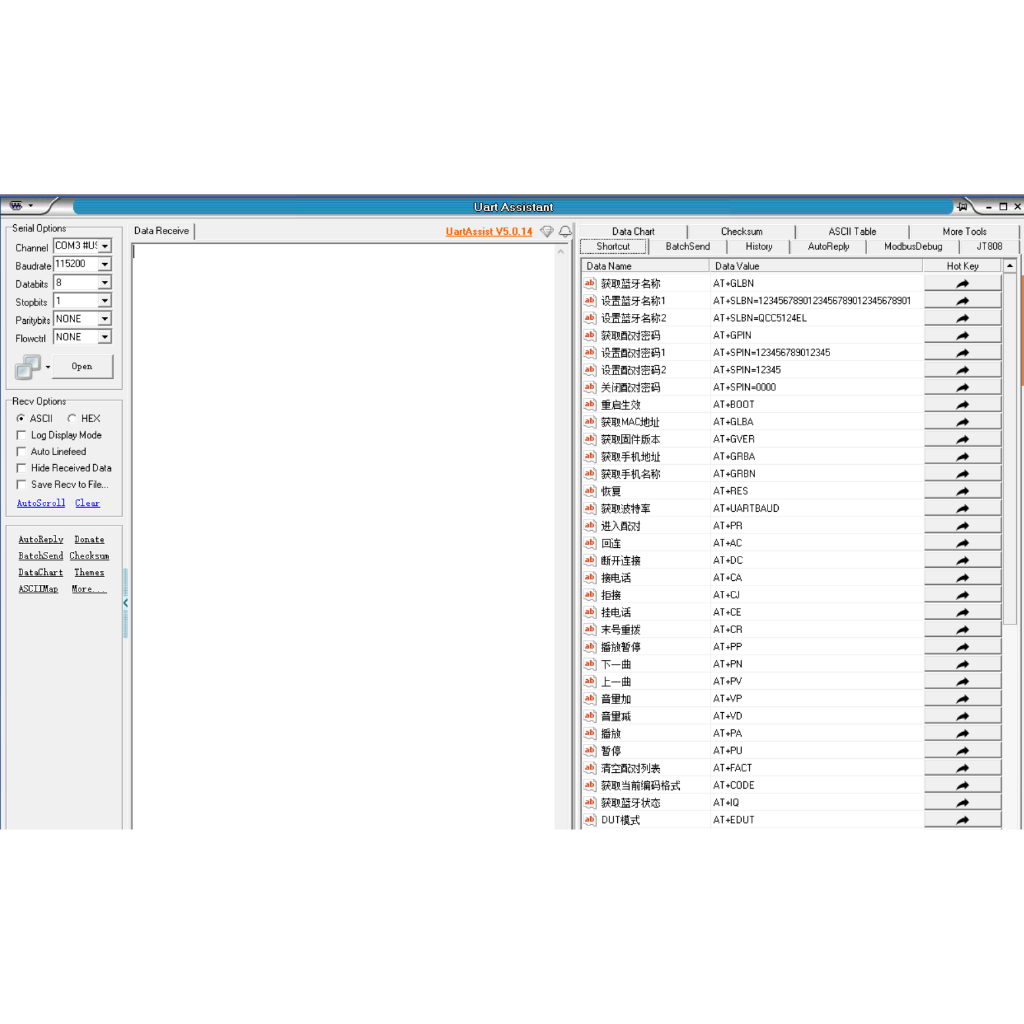This screenshot has height=1024, width=1024.
Task: Open the Checksum tab
Action: pyautogui.click(x=741, y=231)
